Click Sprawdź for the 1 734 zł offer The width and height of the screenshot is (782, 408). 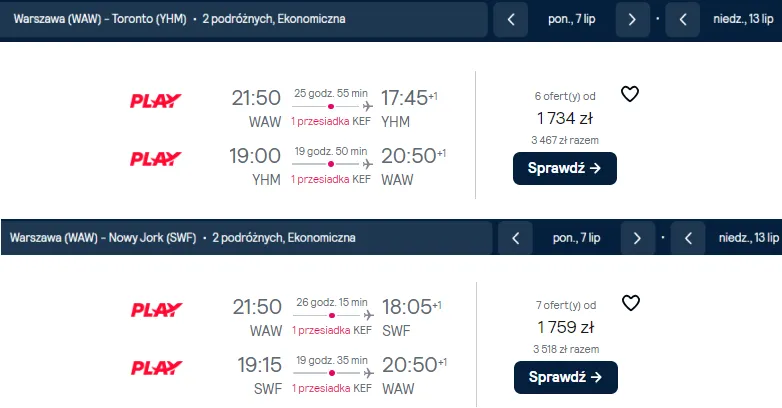tap(565, 169)
